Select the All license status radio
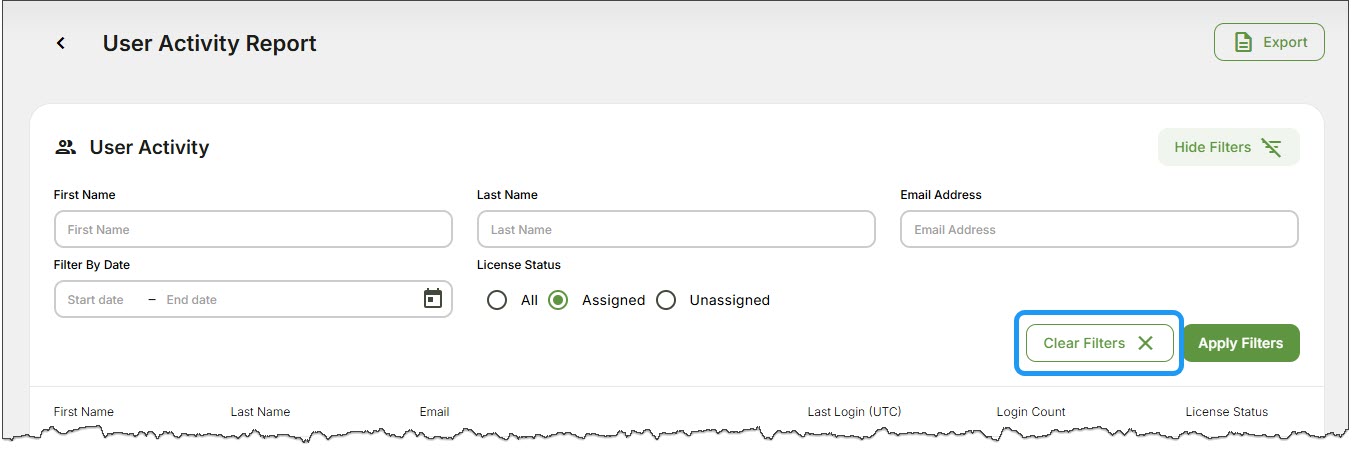1352x449 pixels. coord(497,300)
